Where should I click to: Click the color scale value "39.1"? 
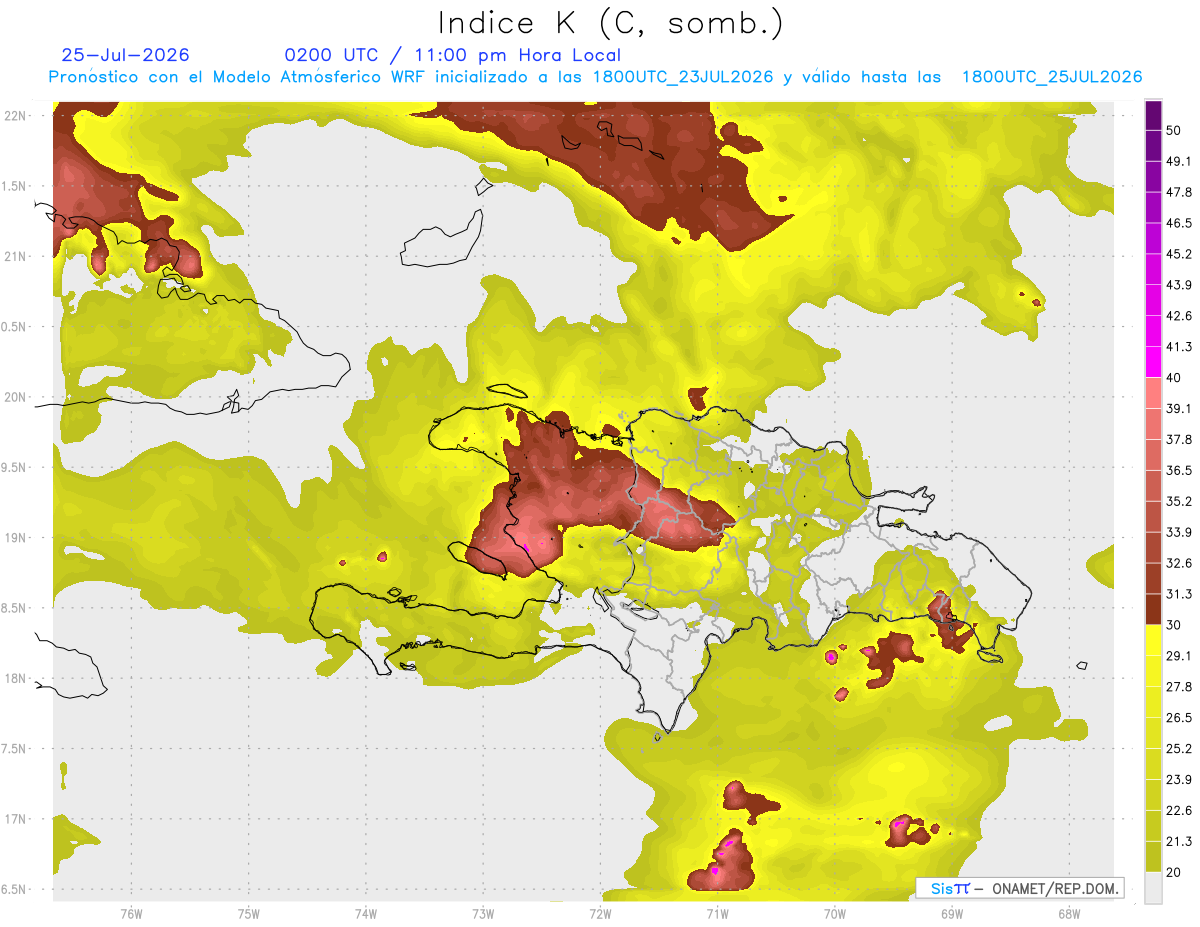click(x=1179, y=409)
